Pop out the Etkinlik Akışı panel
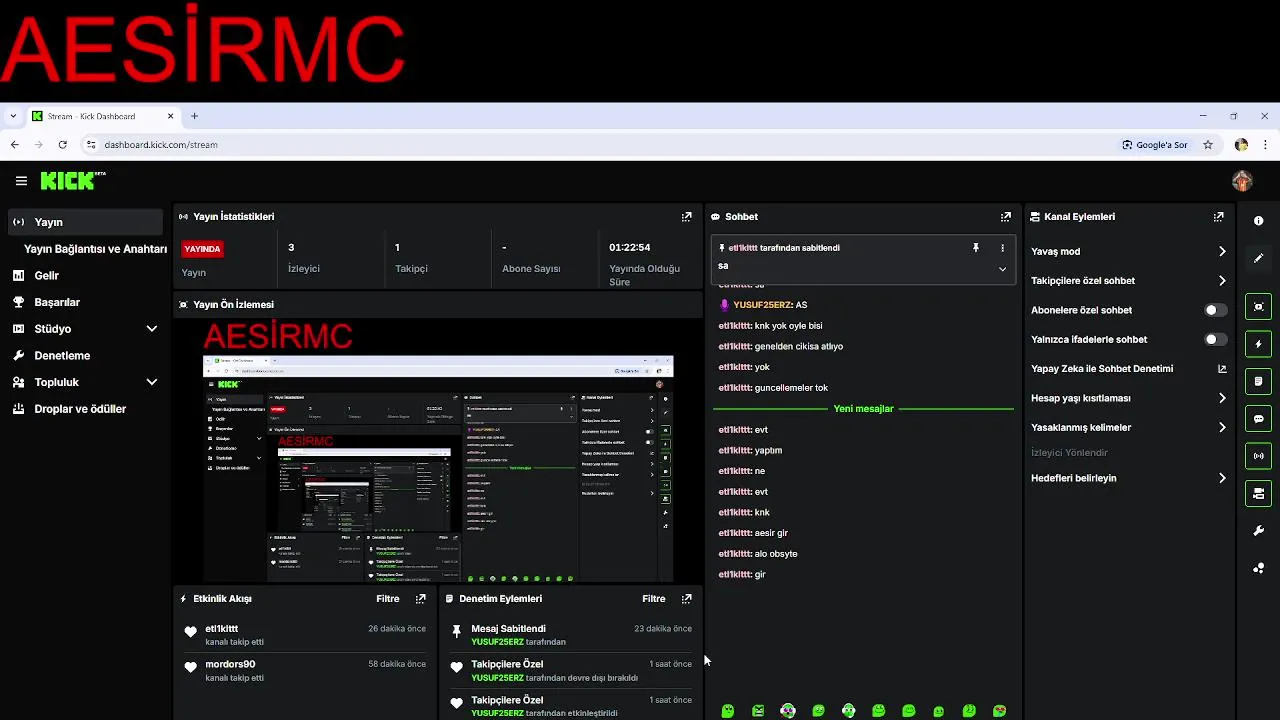Screen dimensions: 1280x720 pos(421,599)
